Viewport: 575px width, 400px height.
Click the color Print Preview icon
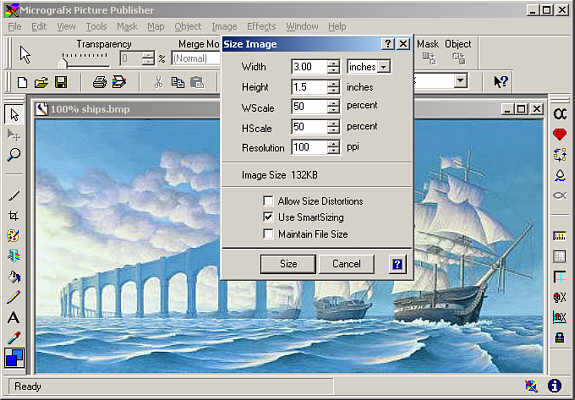tap(119, 82)
